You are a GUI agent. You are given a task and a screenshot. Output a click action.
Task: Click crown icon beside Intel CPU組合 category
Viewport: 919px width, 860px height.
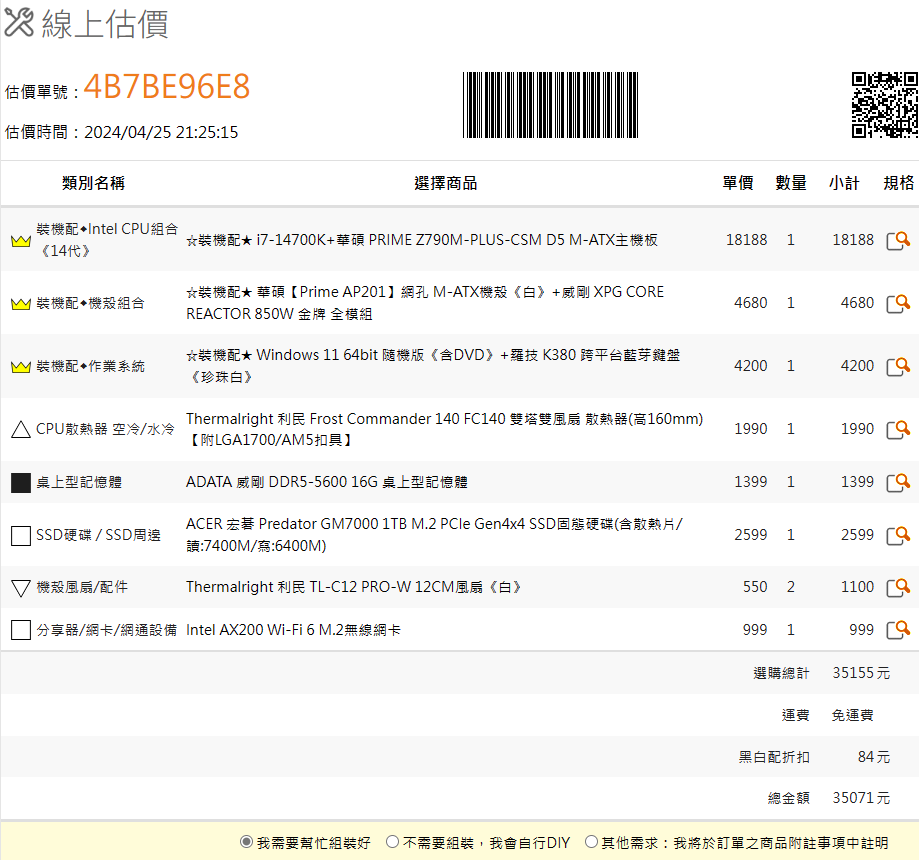pyautogui.click(x=21, y=240)
